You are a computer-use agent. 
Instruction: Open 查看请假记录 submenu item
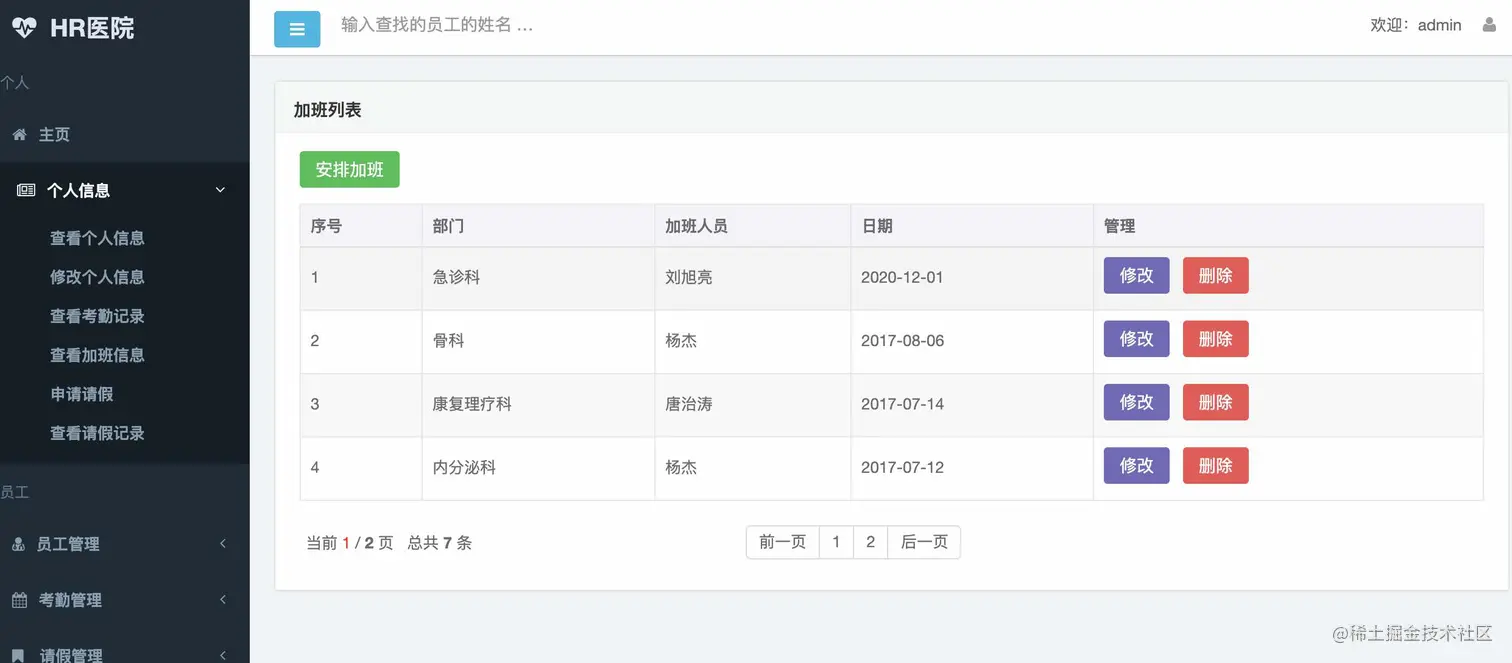click(97, 433)
